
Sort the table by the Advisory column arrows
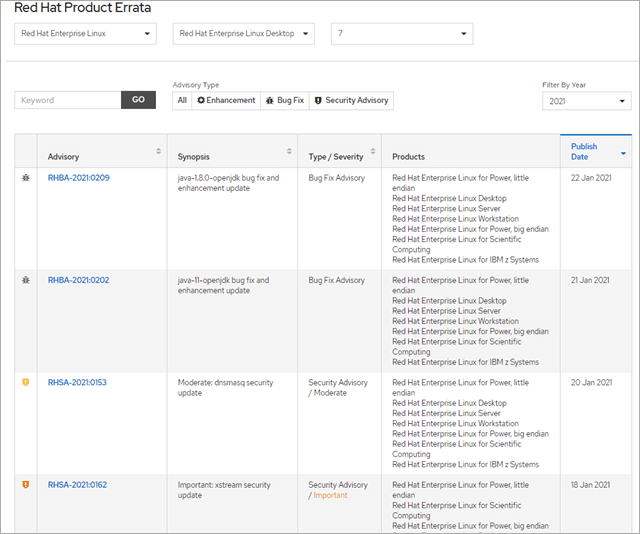click(x=158, y=151)
